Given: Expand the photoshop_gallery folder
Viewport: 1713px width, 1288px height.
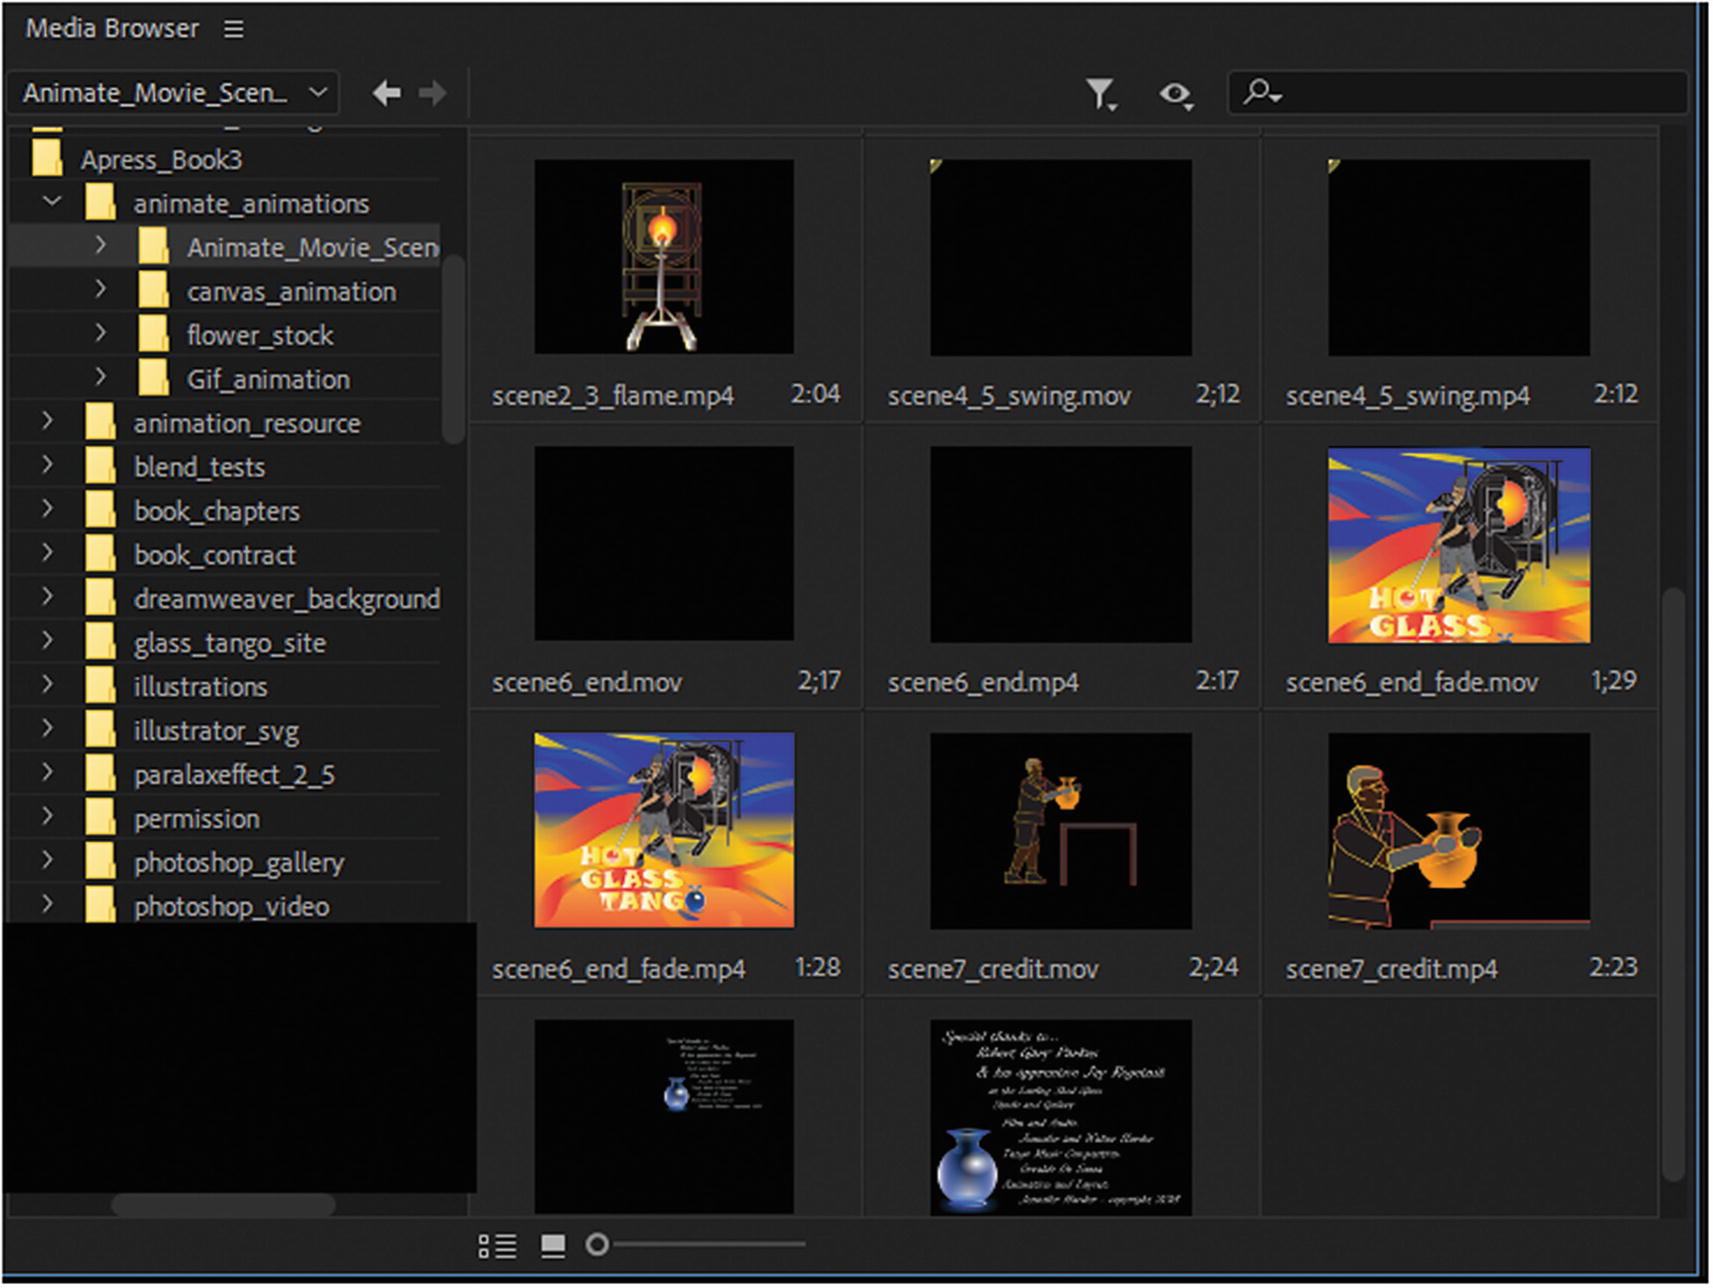Looking at the screenshot, I should point(47,861).
